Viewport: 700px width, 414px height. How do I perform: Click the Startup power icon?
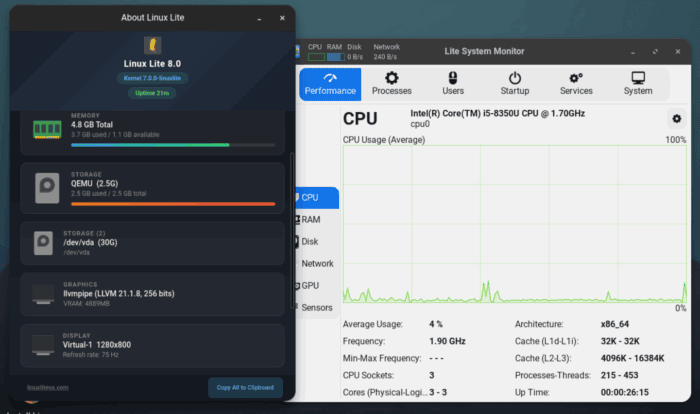click(x=515, y=78)
